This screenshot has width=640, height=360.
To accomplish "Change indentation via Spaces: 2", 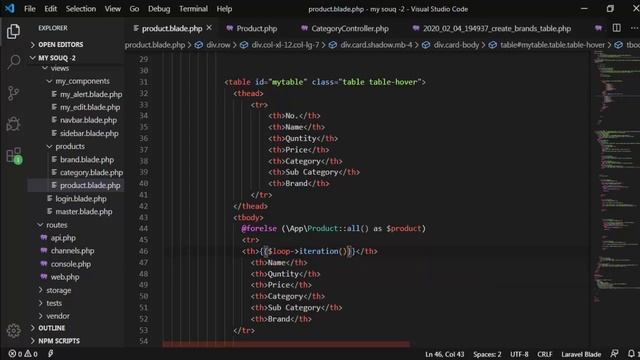I will (487, 354).
